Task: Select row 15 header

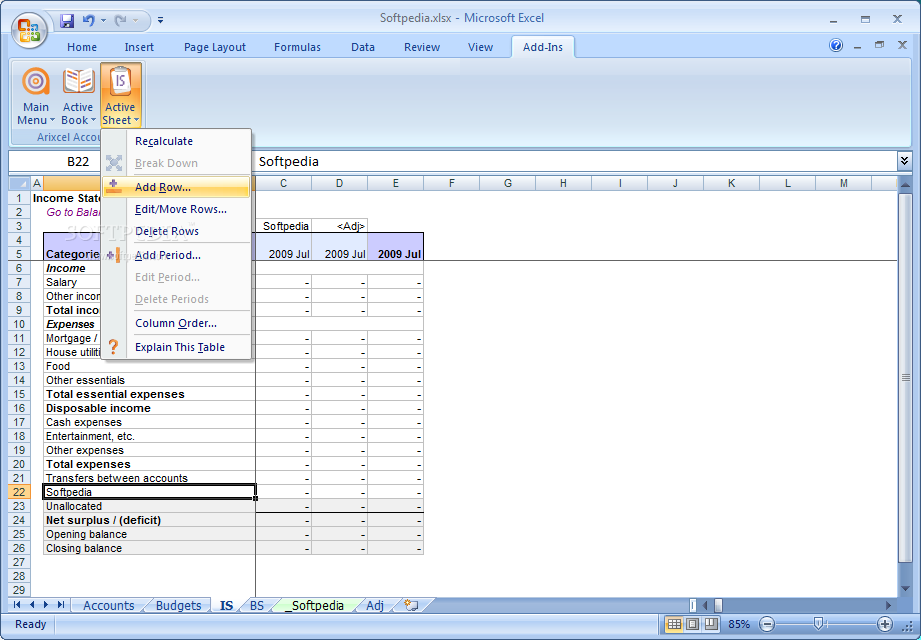Action: (x=19, y=394)
